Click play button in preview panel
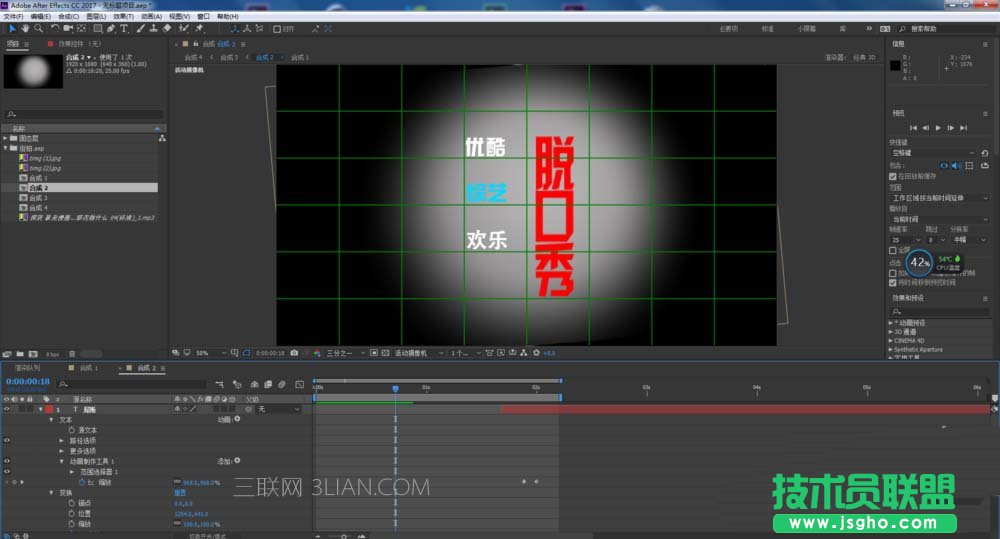 (x=938, y=128)
